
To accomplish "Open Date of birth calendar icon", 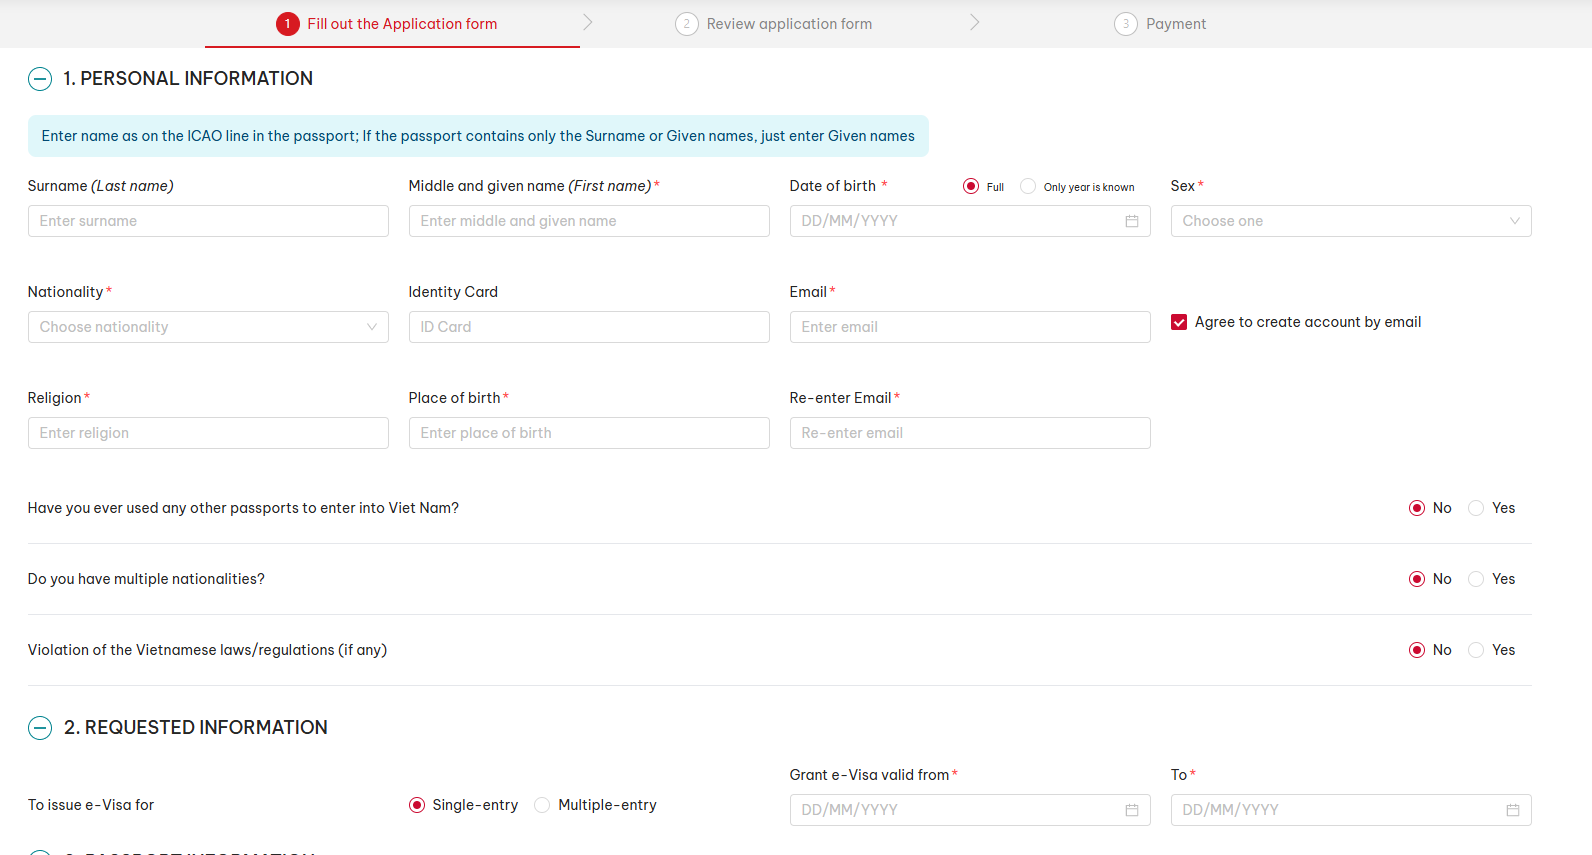I will [1131, 221].
